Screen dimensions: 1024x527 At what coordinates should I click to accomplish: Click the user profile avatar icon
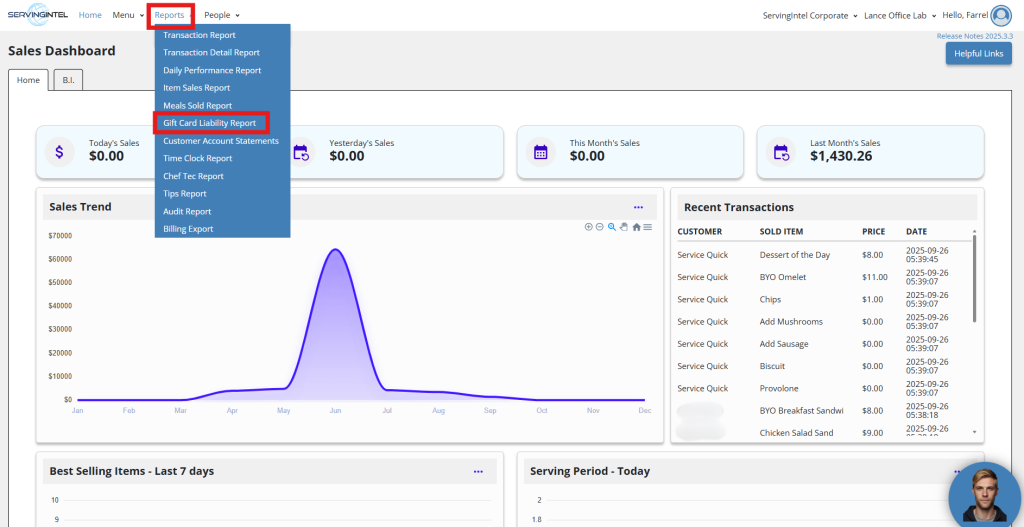(x=1000, y=16)
